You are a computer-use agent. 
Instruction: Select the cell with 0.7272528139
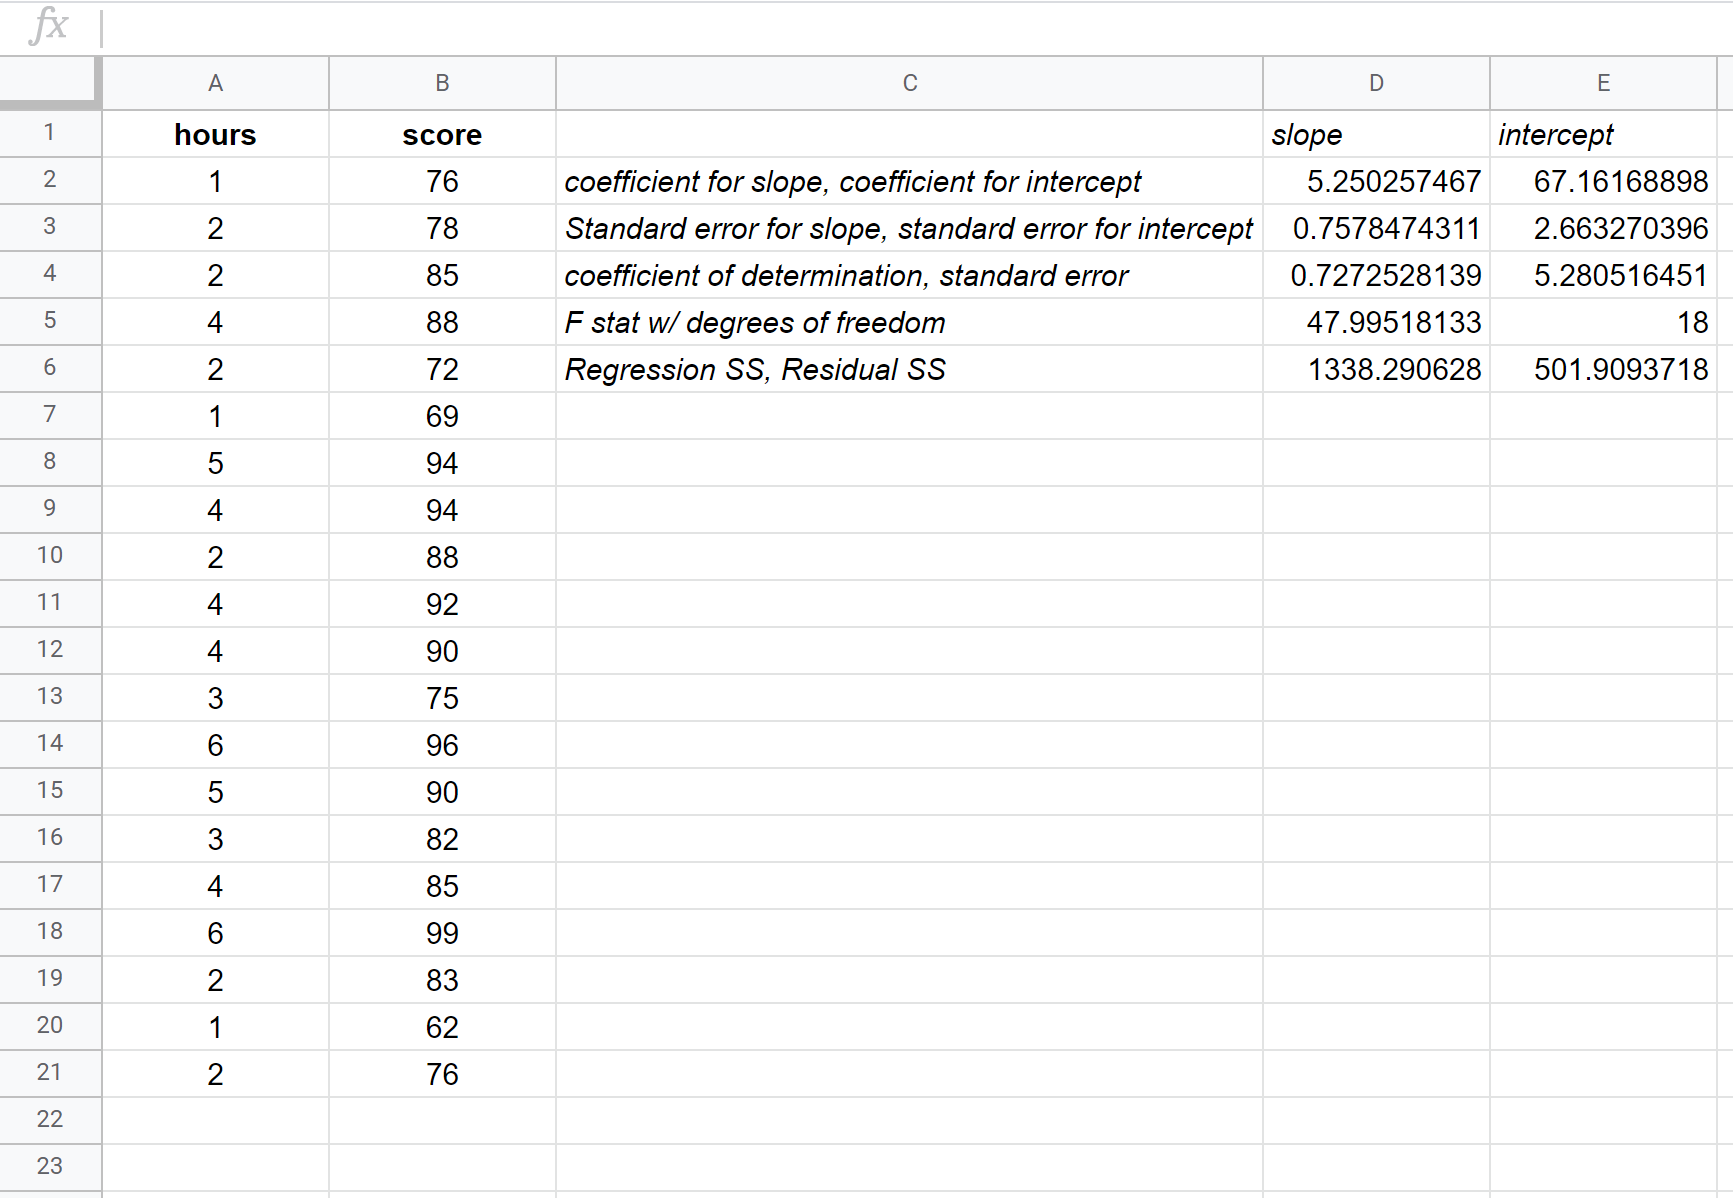(x=1376, y=275)
